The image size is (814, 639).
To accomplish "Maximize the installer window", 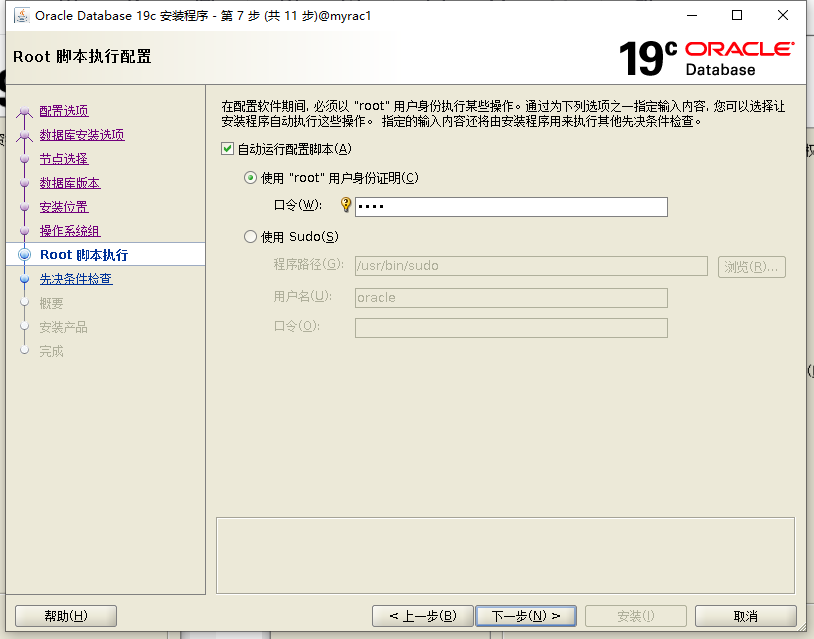I will 737,16.
